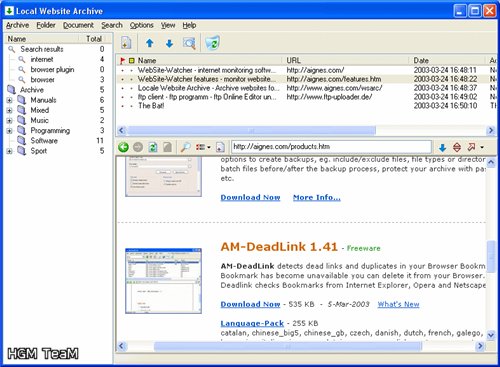This screenshot has width=500, height=367.
Task: Open the What's New link
Action: 398,304
